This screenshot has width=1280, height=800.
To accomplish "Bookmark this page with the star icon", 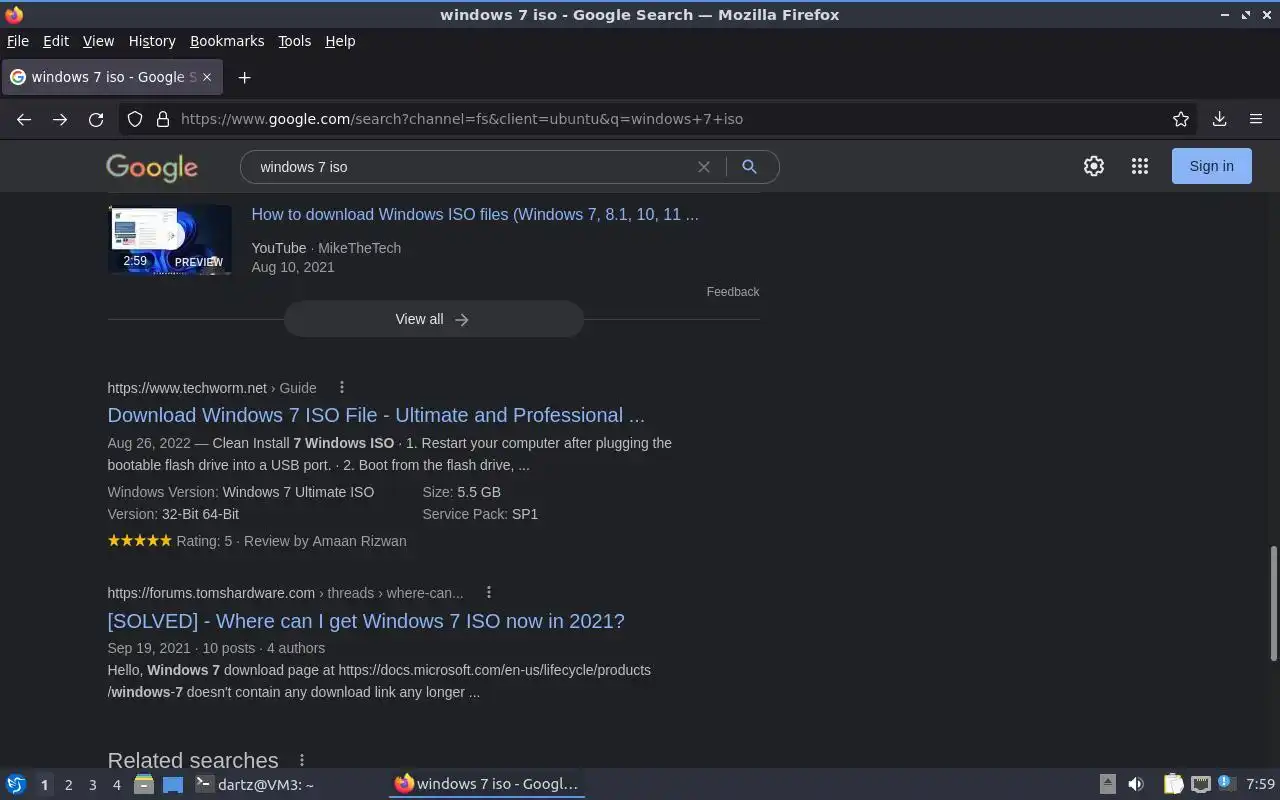I will pos(1181,119).
